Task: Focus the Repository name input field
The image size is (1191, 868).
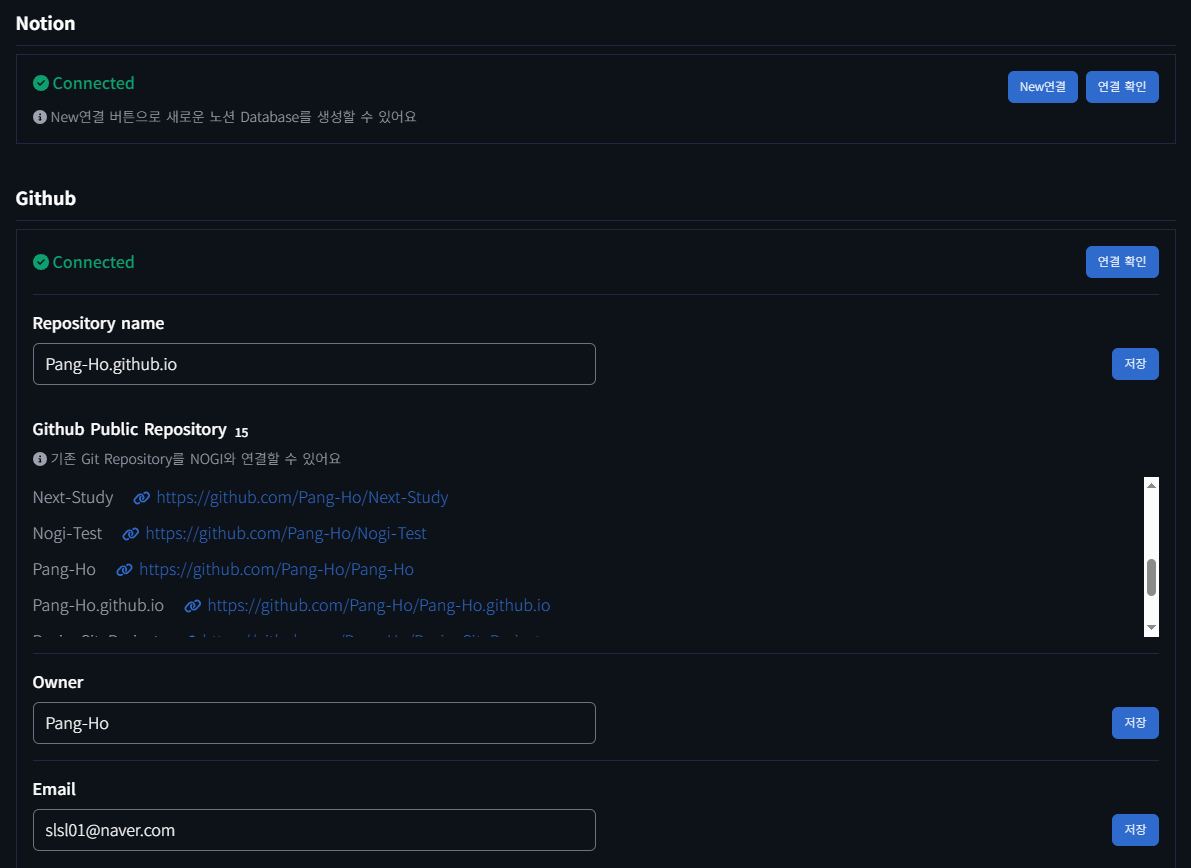Action: 314,364
